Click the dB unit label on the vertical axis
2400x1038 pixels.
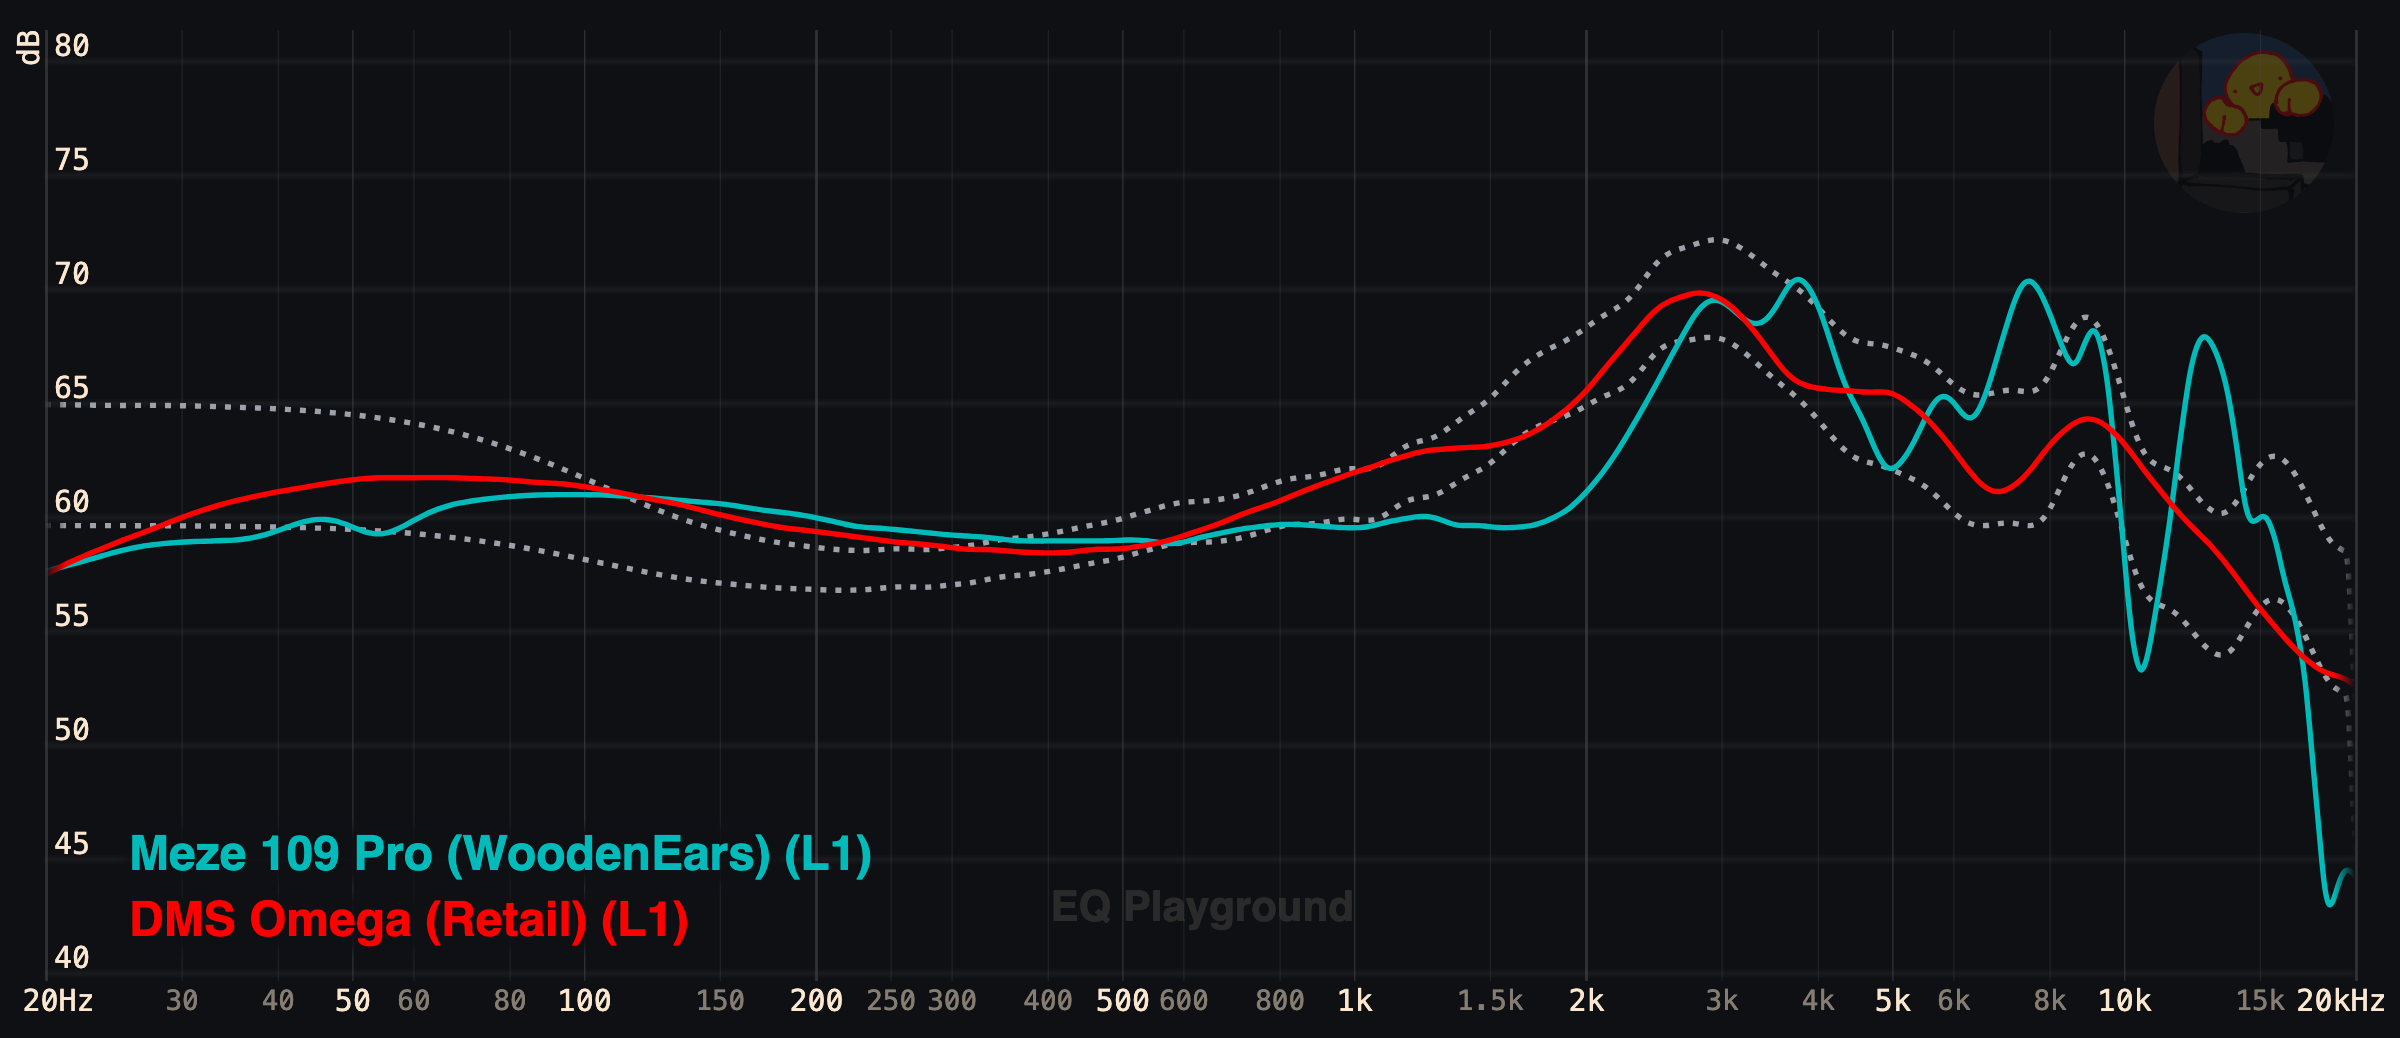click(x=30, y=47)
